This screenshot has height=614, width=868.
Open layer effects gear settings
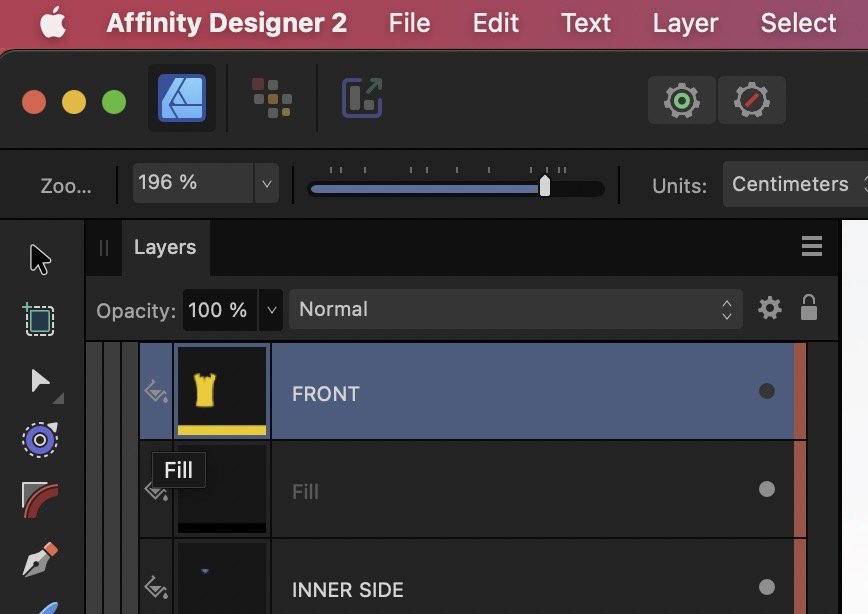click(769, 308)
